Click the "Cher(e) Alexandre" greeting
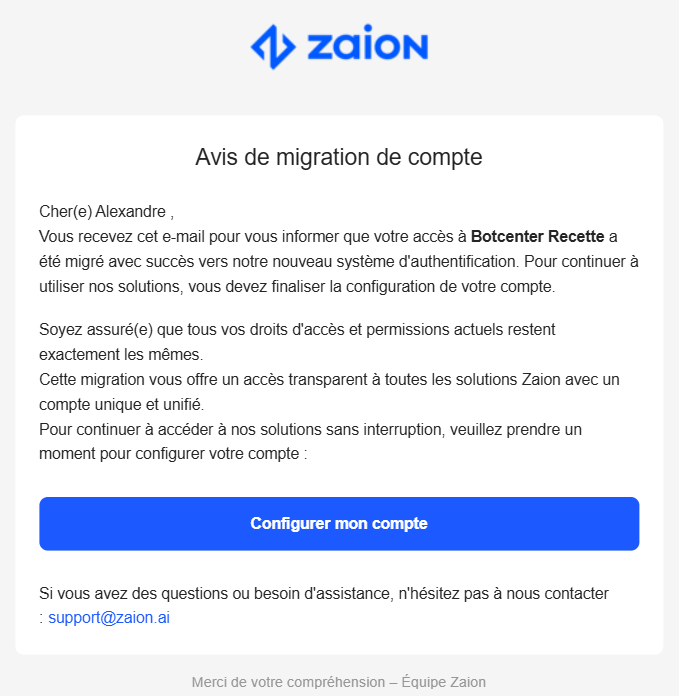The image size is (679, 696). pyautogui.click(x=104, y=212)
